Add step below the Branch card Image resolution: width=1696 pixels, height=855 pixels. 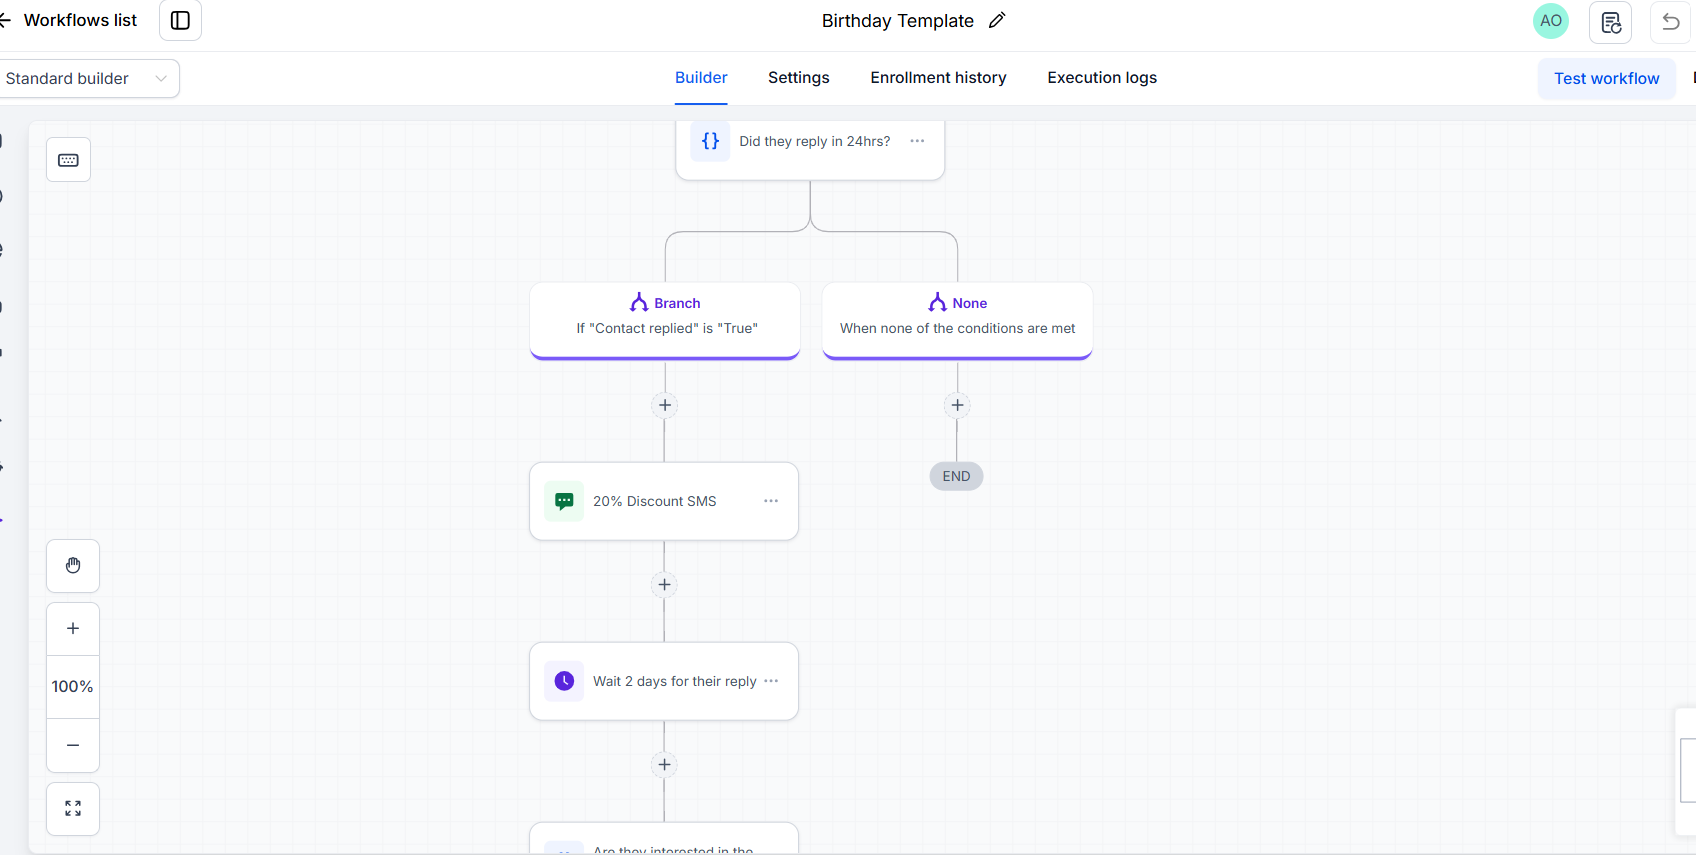pos(665,405)
